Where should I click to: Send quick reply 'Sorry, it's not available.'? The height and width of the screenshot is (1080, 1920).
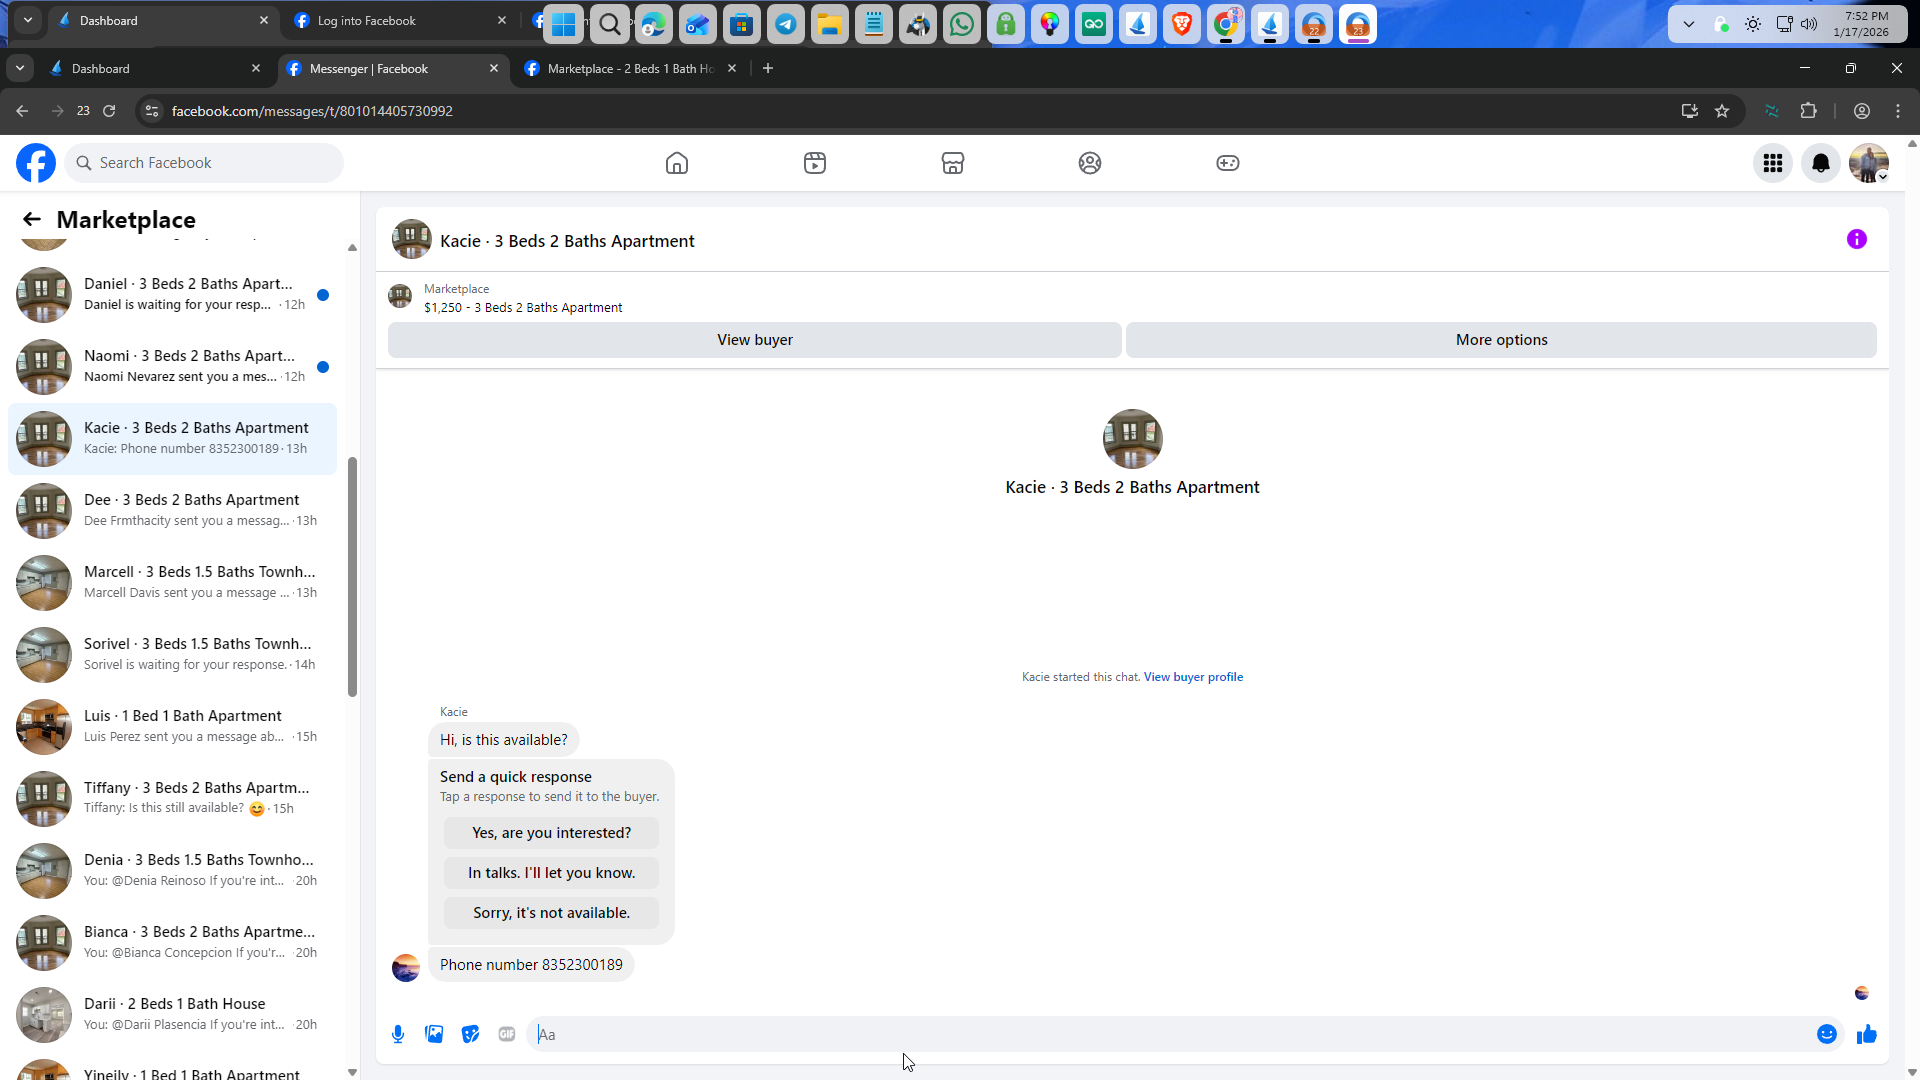[551, 913]
